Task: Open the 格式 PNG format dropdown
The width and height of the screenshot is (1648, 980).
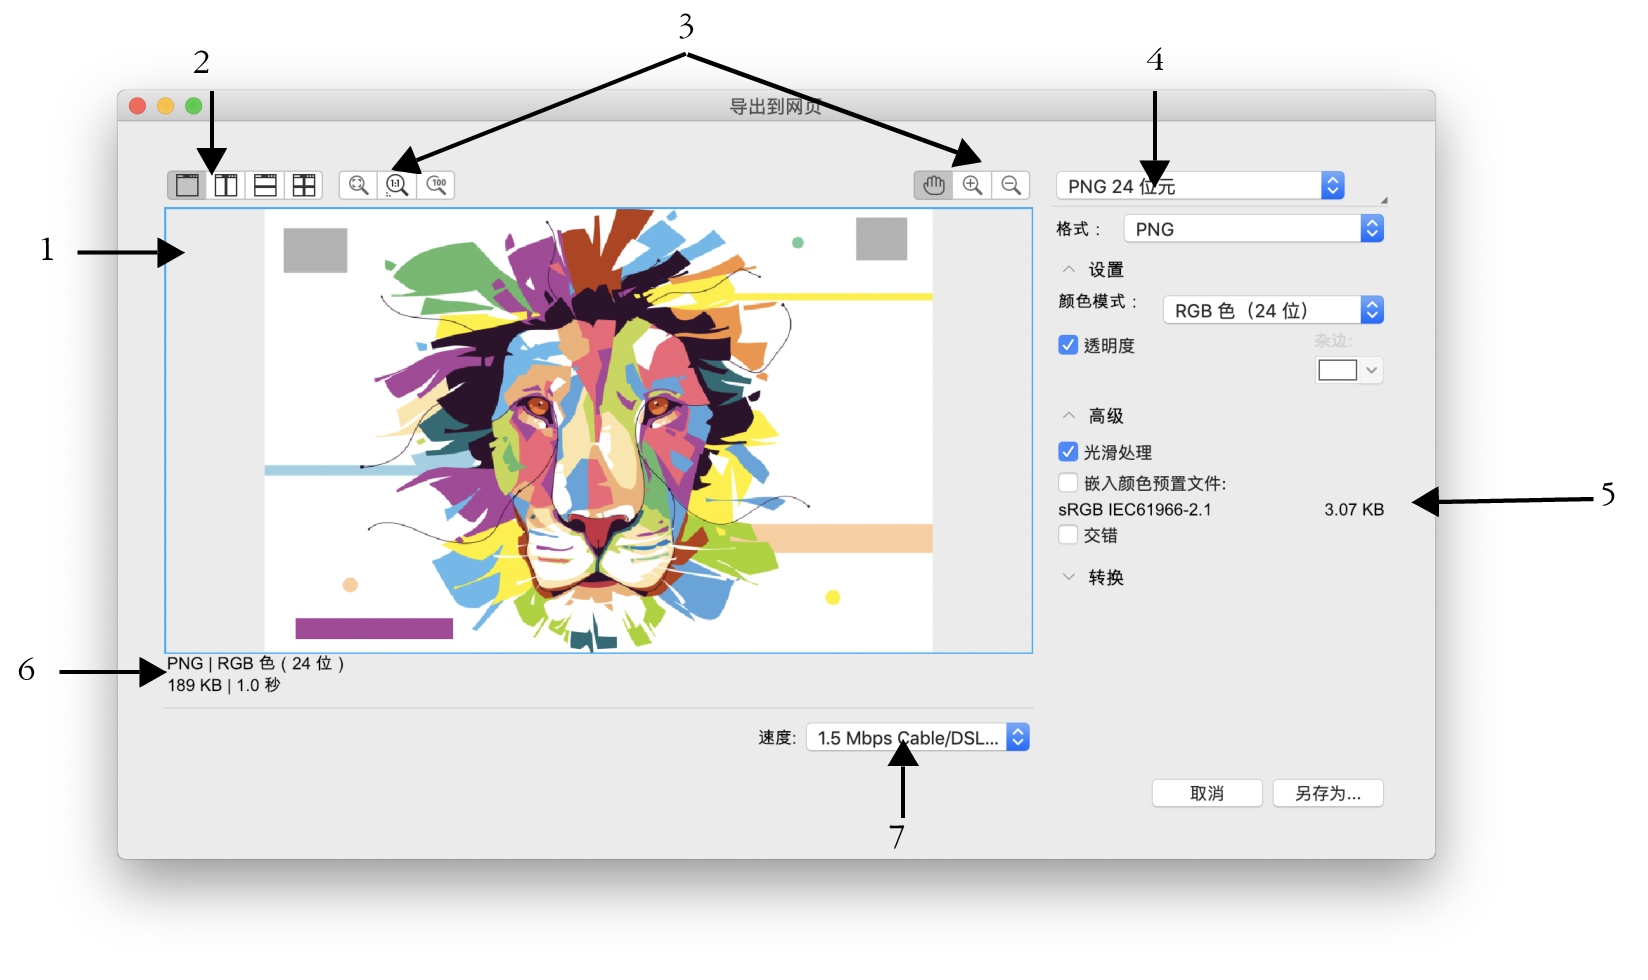Action: coord(1253,229)
